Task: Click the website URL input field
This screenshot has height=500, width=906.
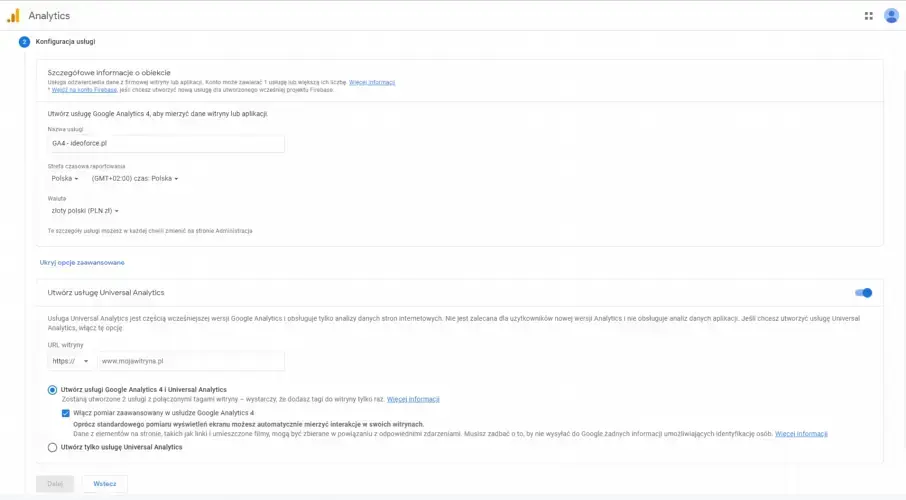Action: (190, 361)
